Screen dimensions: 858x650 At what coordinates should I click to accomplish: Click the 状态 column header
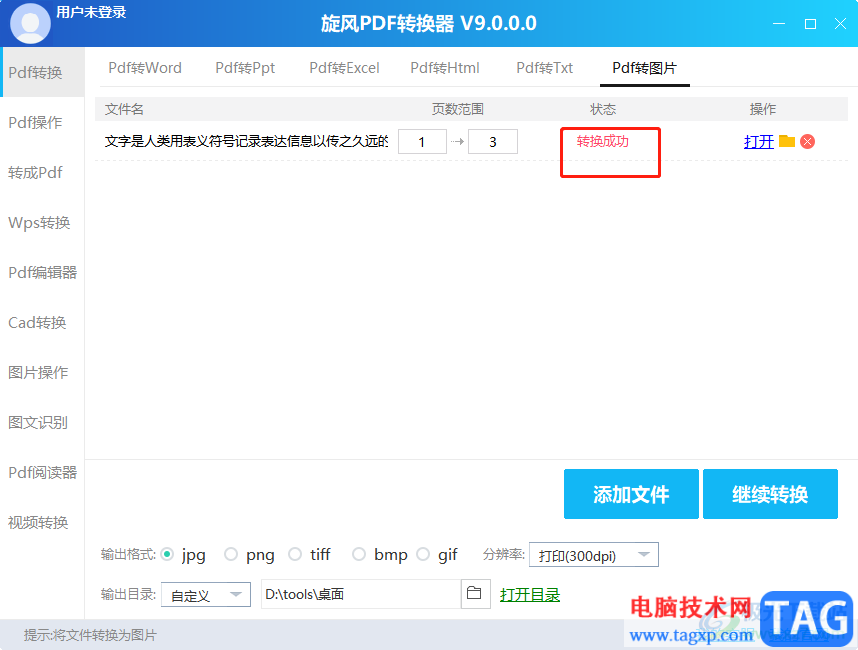click(602, 109)
